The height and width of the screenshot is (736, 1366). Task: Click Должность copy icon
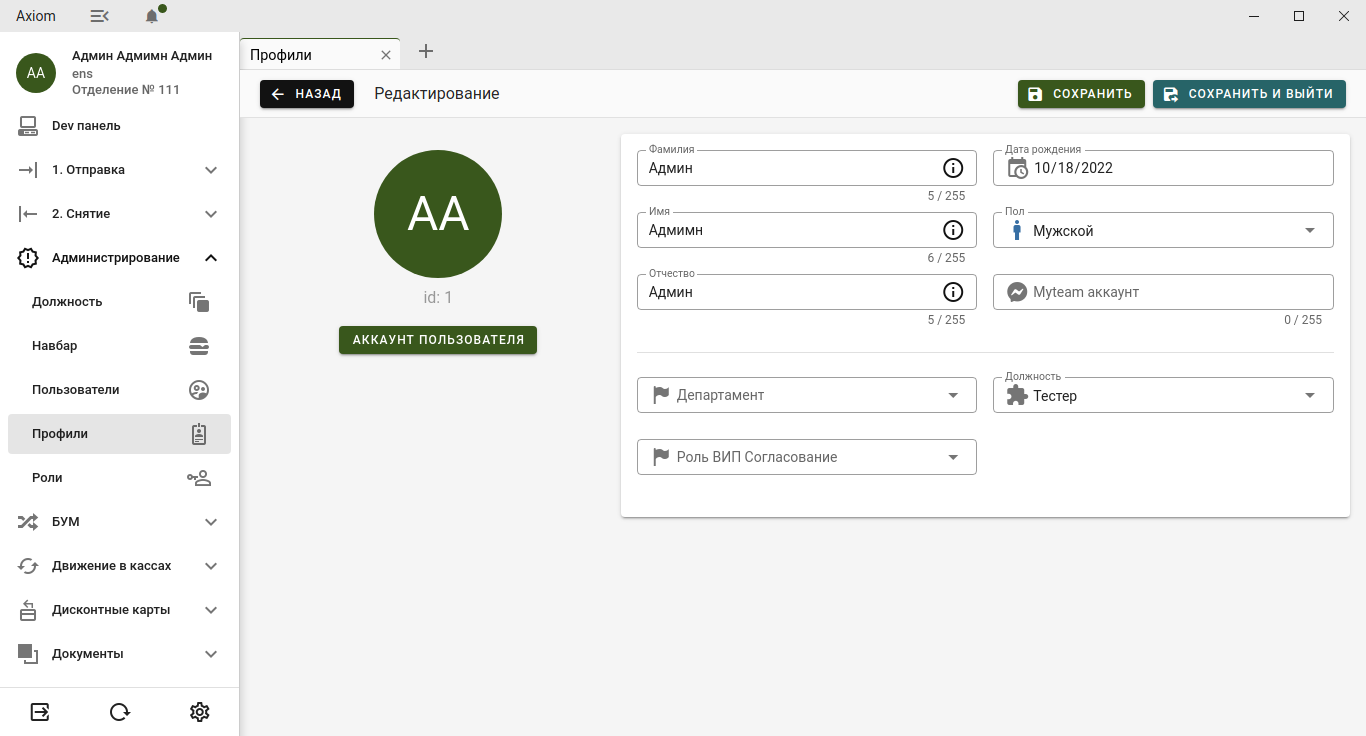tap(199, 302)
